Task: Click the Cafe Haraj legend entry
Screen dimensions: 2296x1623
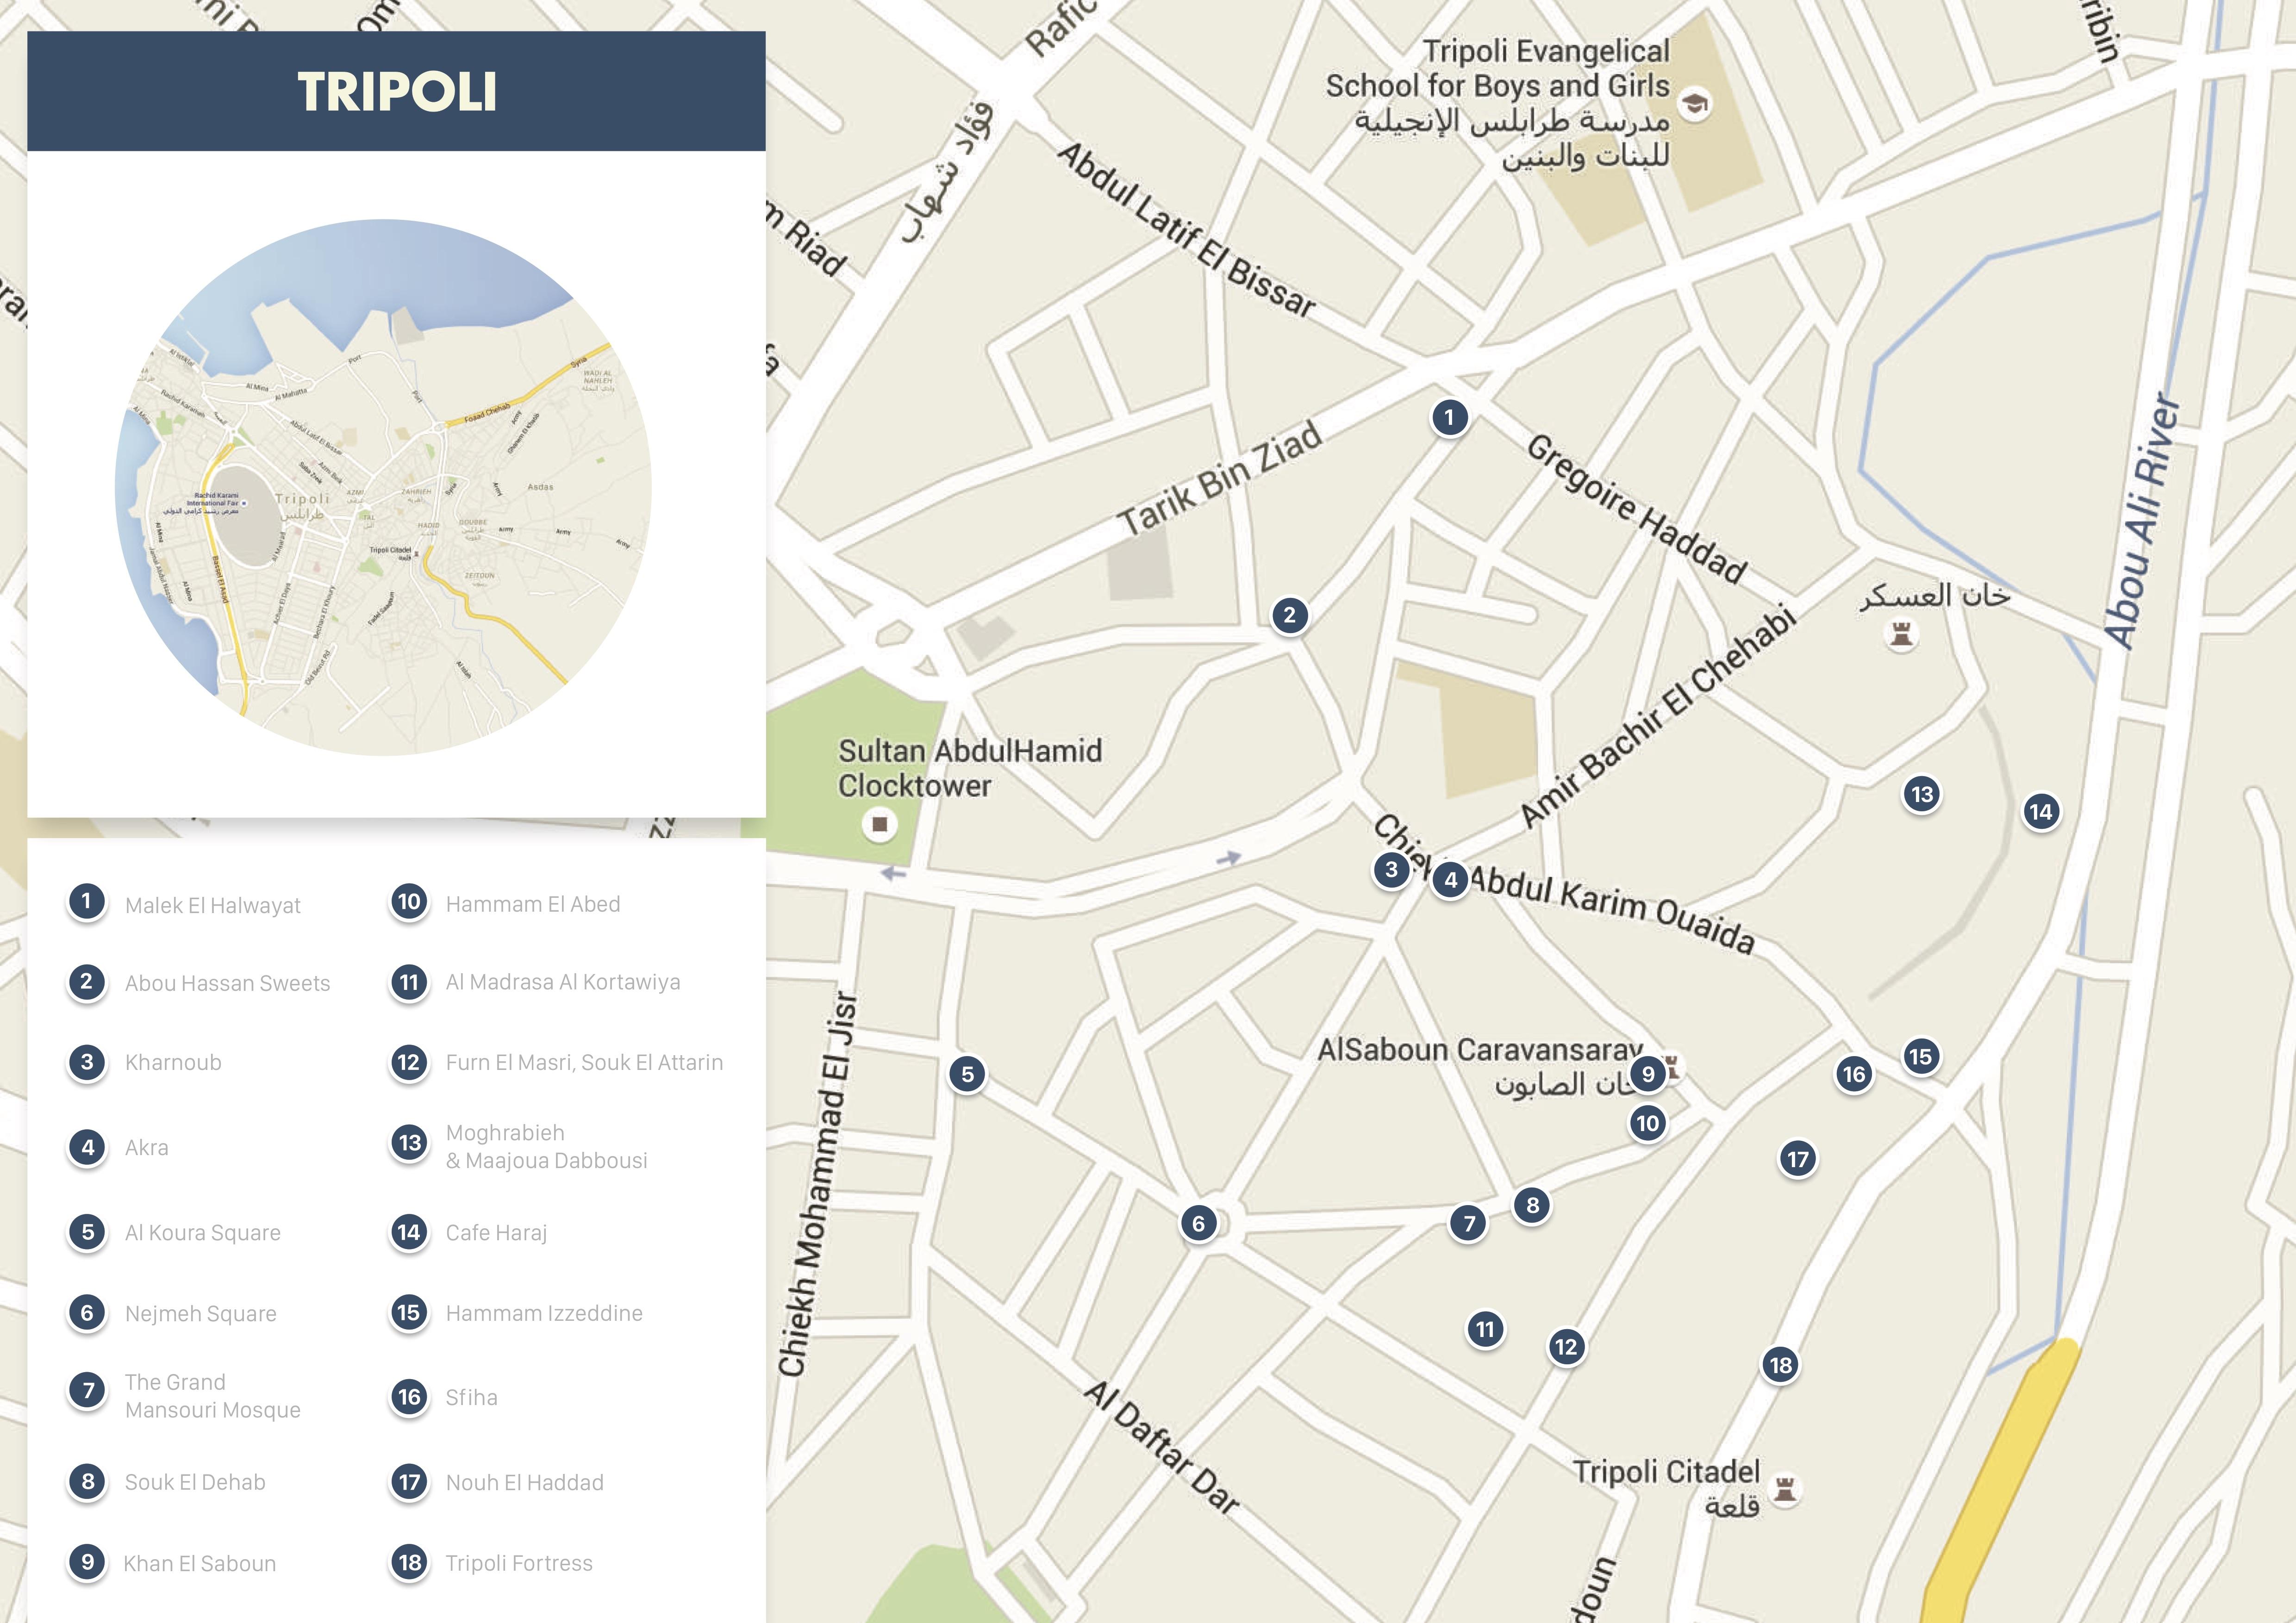Action: [x=496, y=1232]
